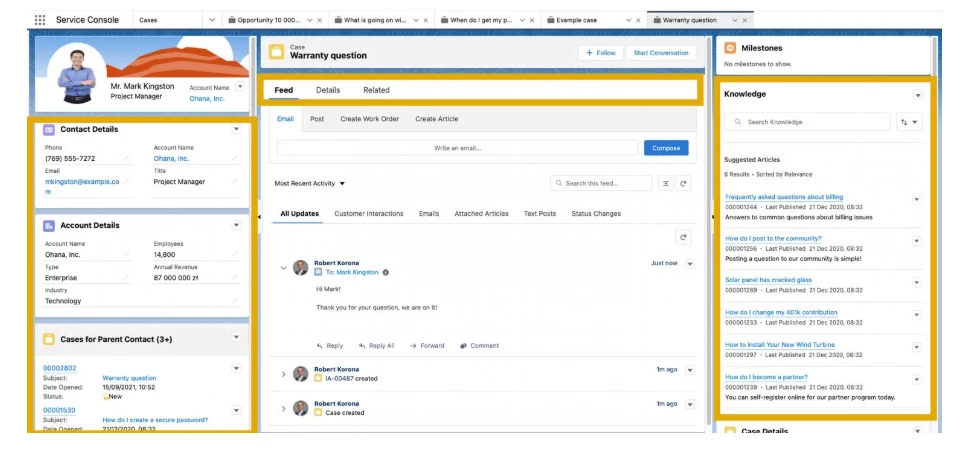Open the Cases navigation dropdown arrow

[x=212, y=20]
